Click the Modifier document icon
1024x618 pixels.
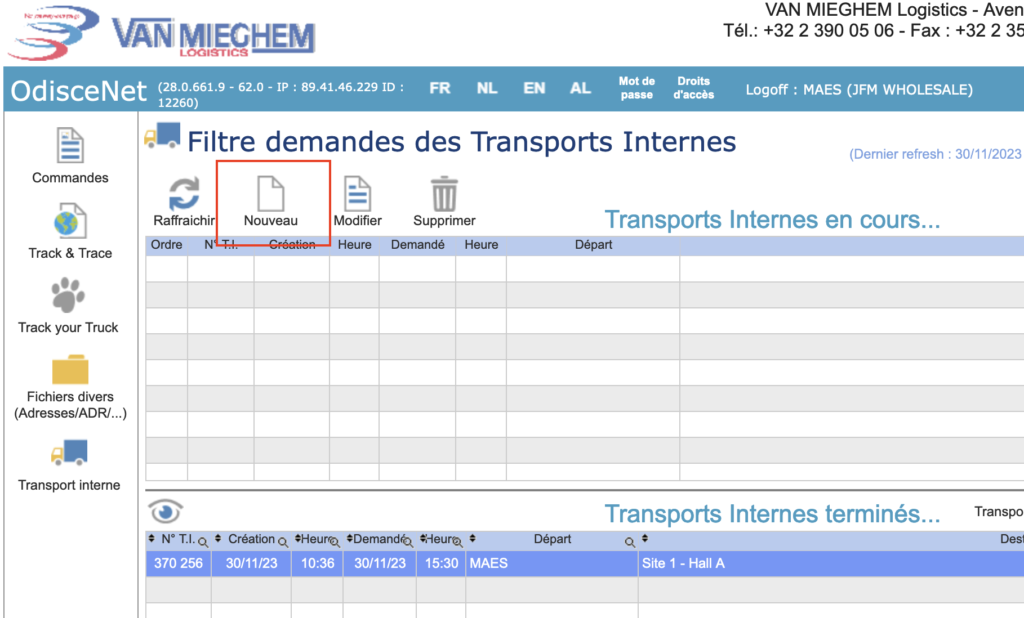[x=357, y=193]
